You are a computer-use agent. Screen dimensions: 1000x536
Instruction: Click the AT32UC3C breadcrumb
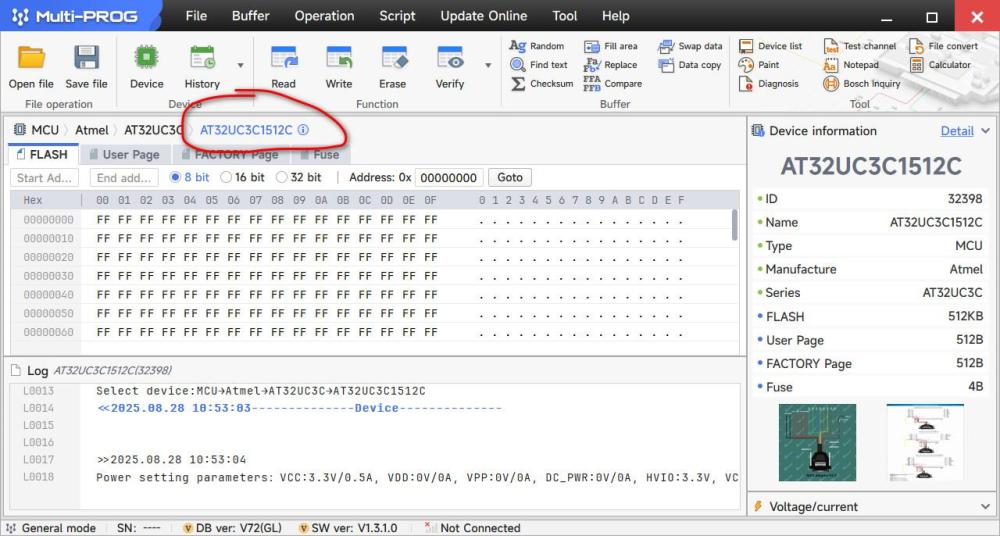click(x=153, y=130)
